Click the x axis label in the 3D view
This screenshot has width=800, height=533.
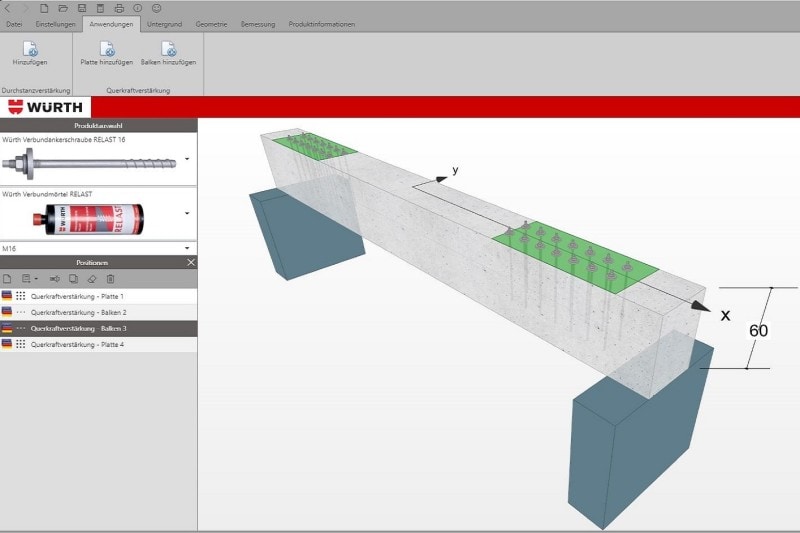(725, 316)
